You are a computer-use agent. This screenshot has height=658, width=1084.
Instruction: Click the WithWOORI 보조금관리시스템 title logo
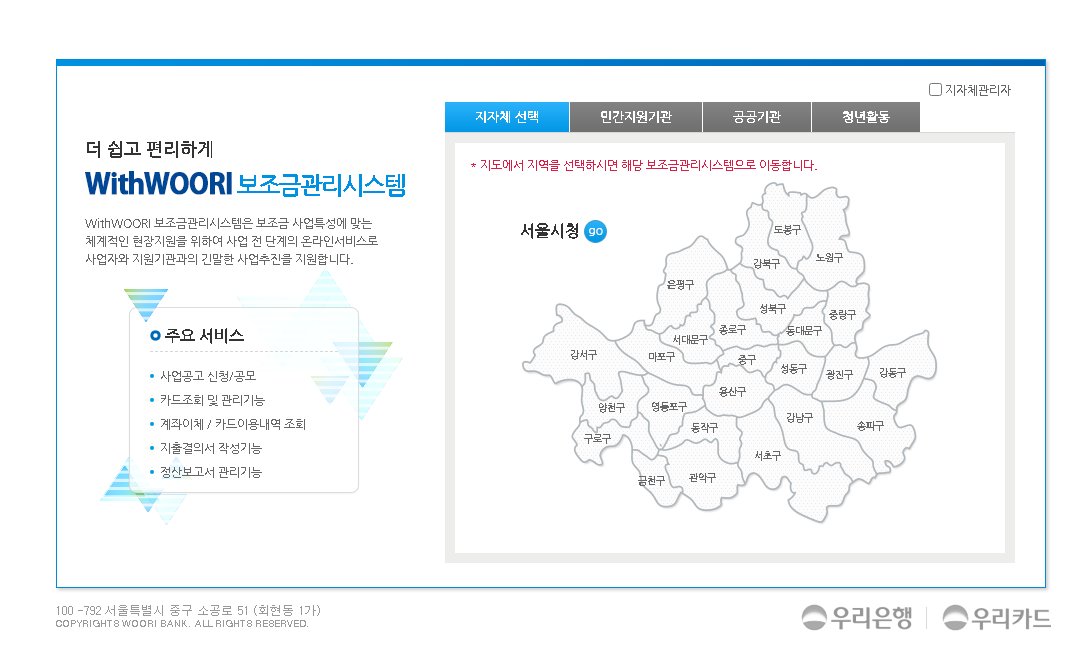coord(245,184)
